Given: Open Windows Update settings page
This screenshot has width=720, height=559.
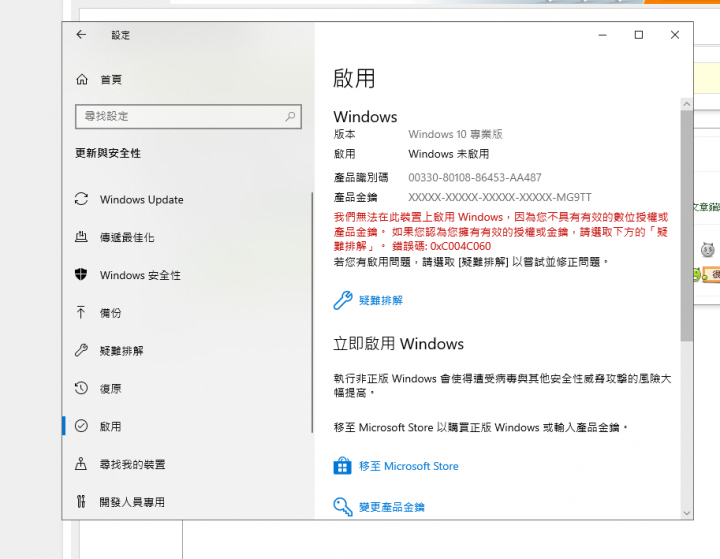Looking at the screenshot, I should [141, 199].
